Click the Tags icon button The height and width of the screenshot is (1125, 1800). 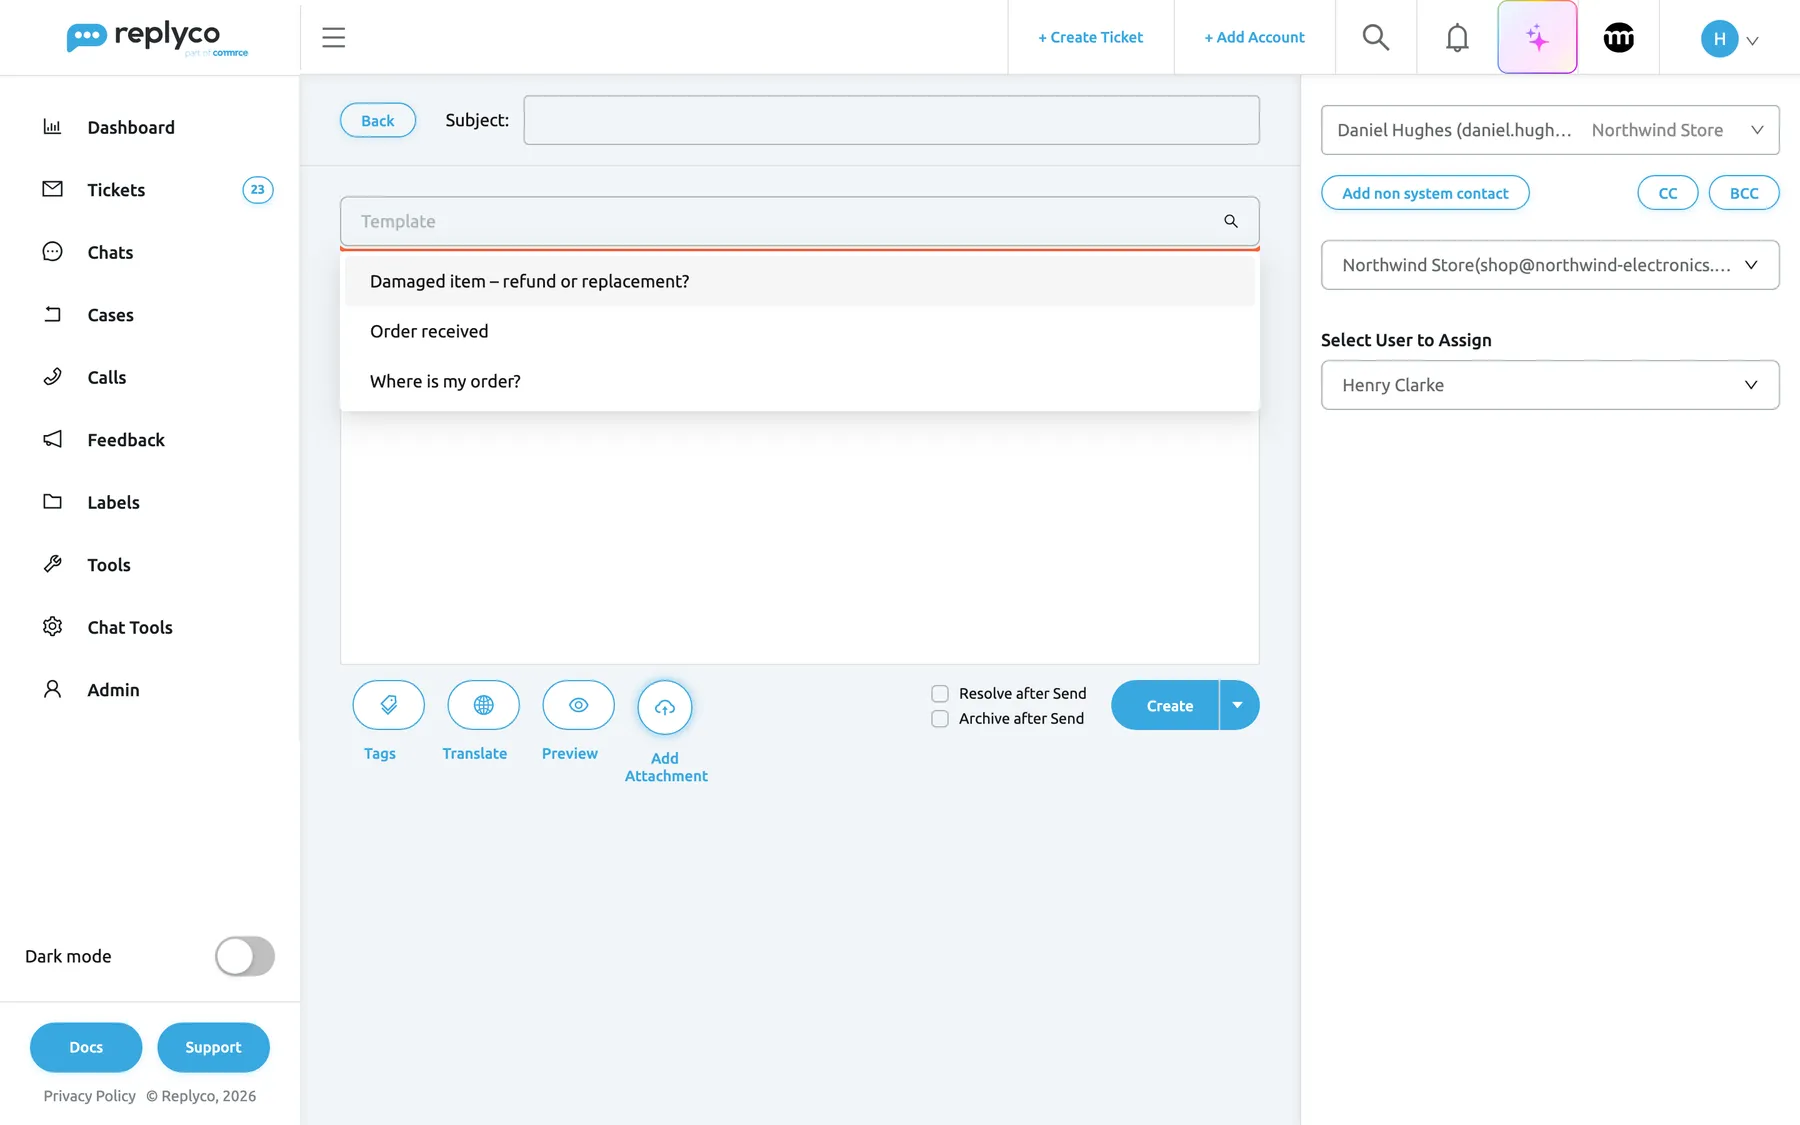pos(388,705)
